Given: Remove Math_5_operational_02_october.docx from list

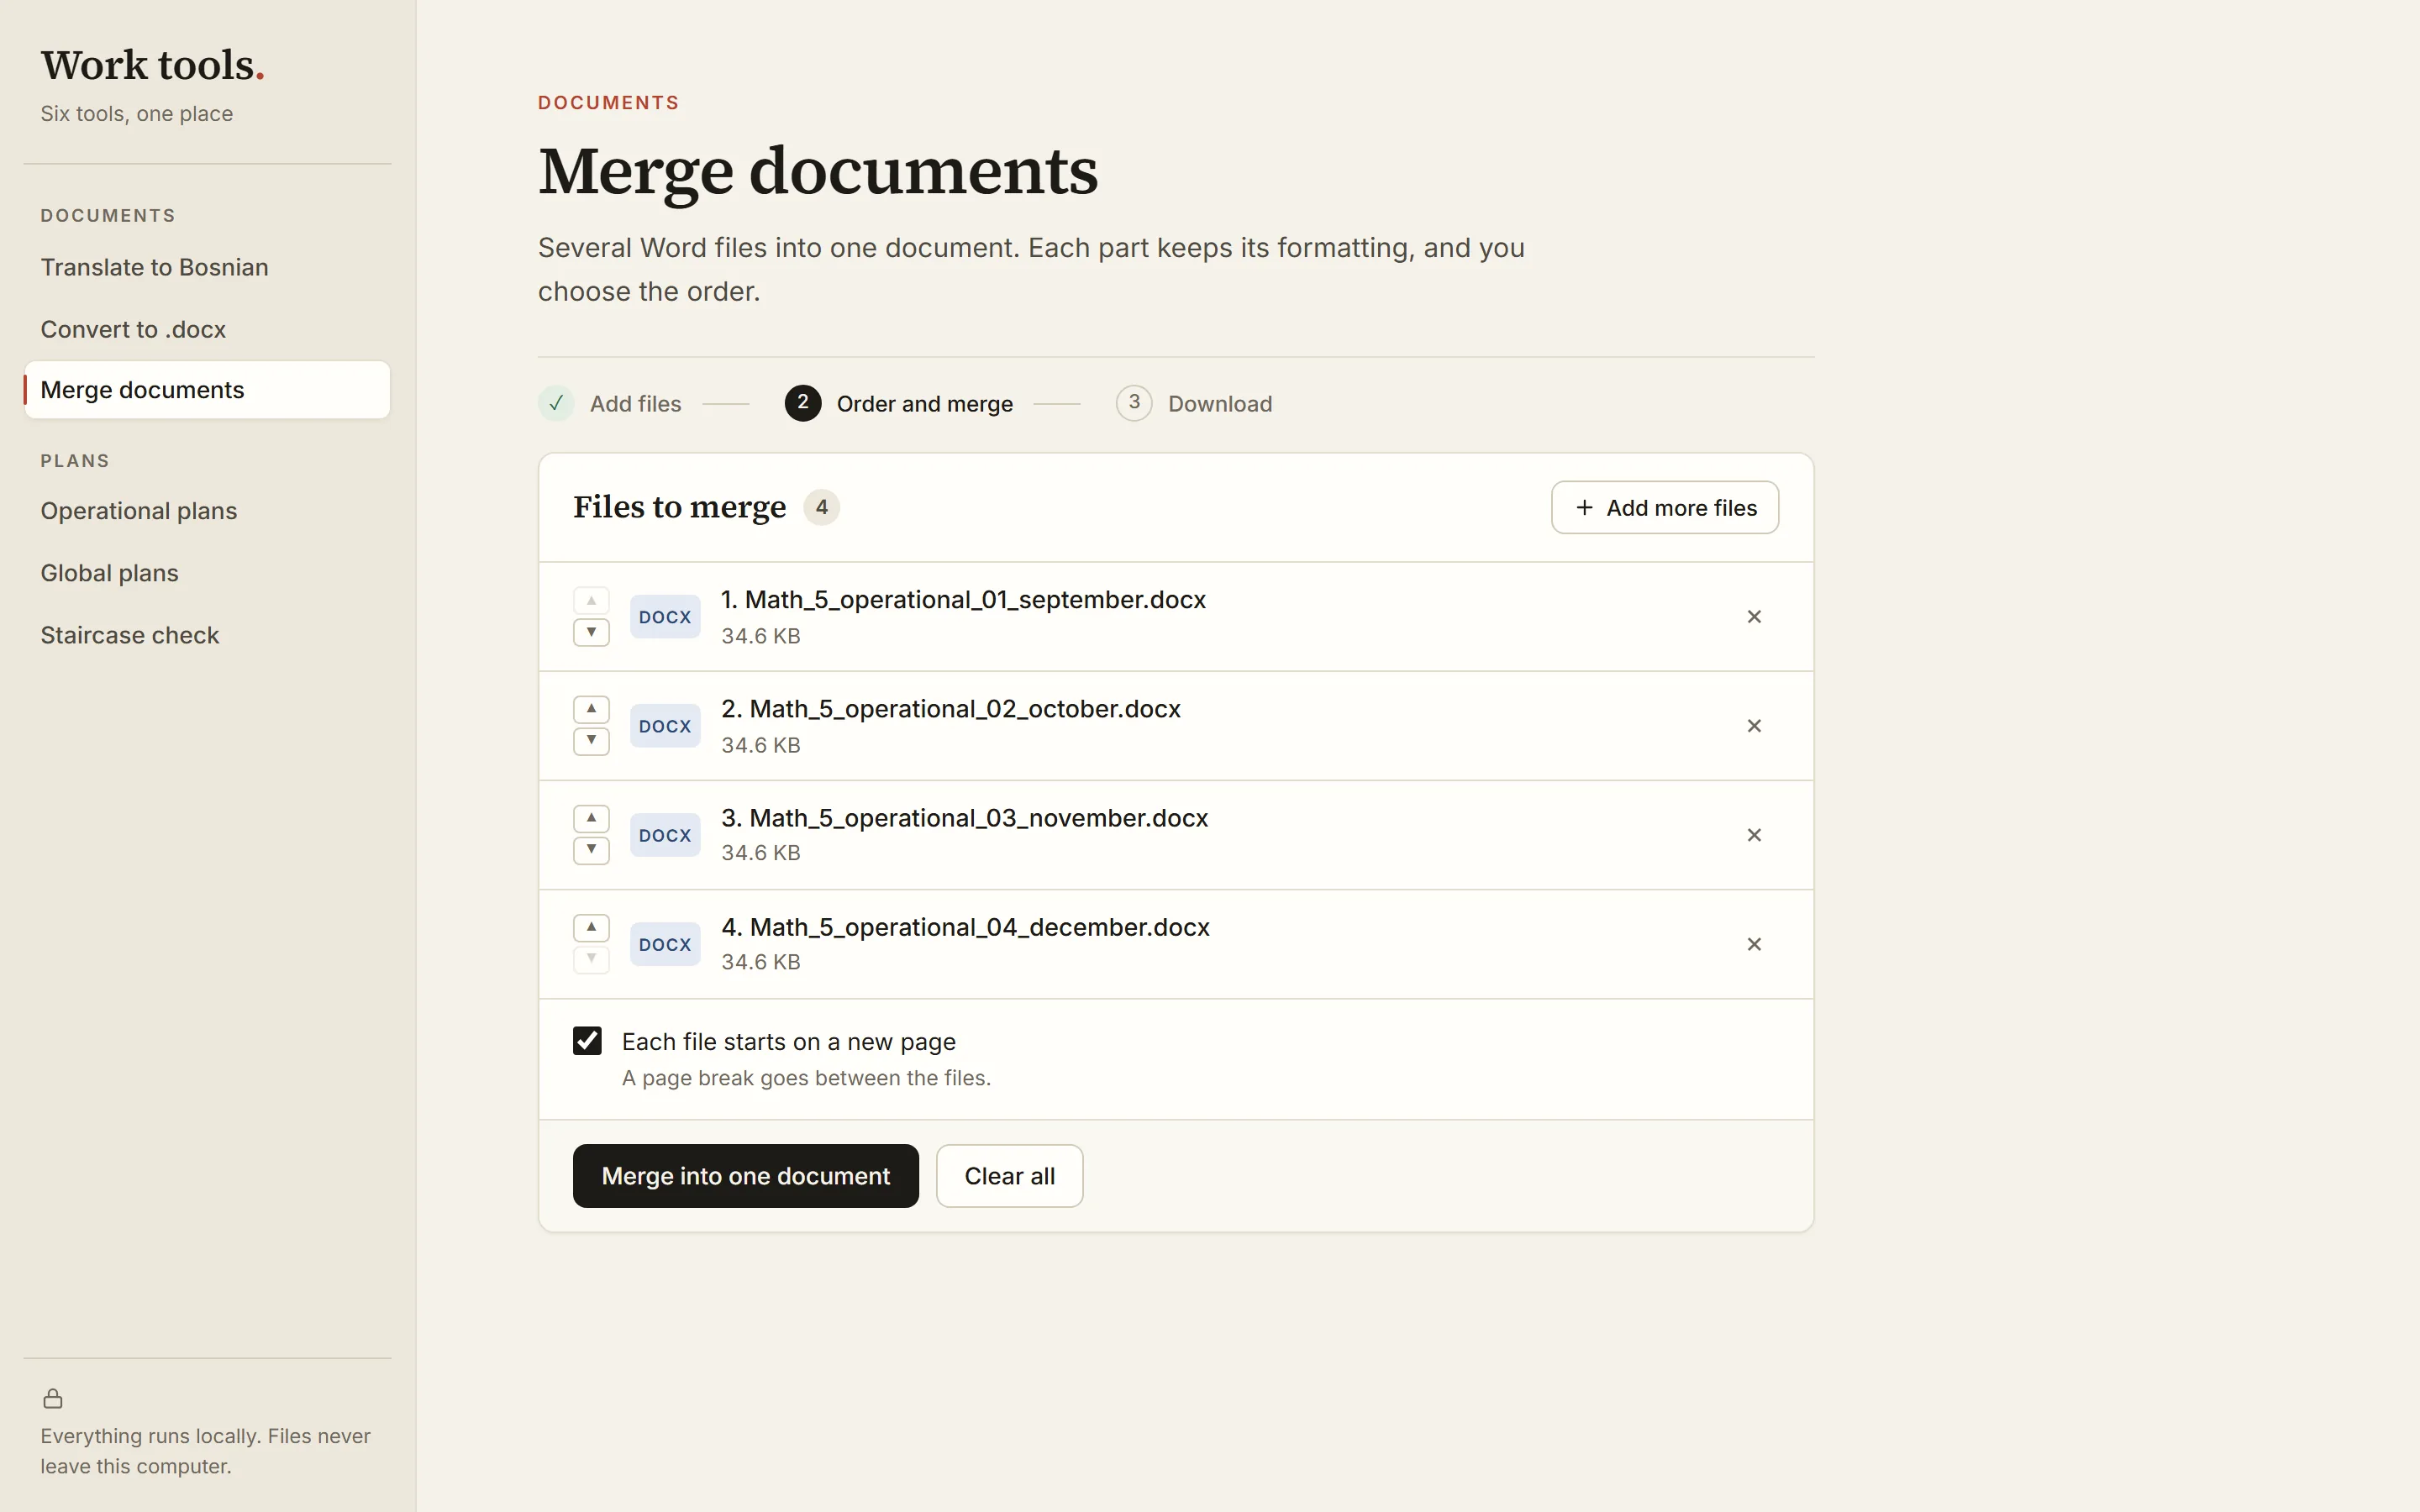Looking at the screenshot, I should point(1754,726).
